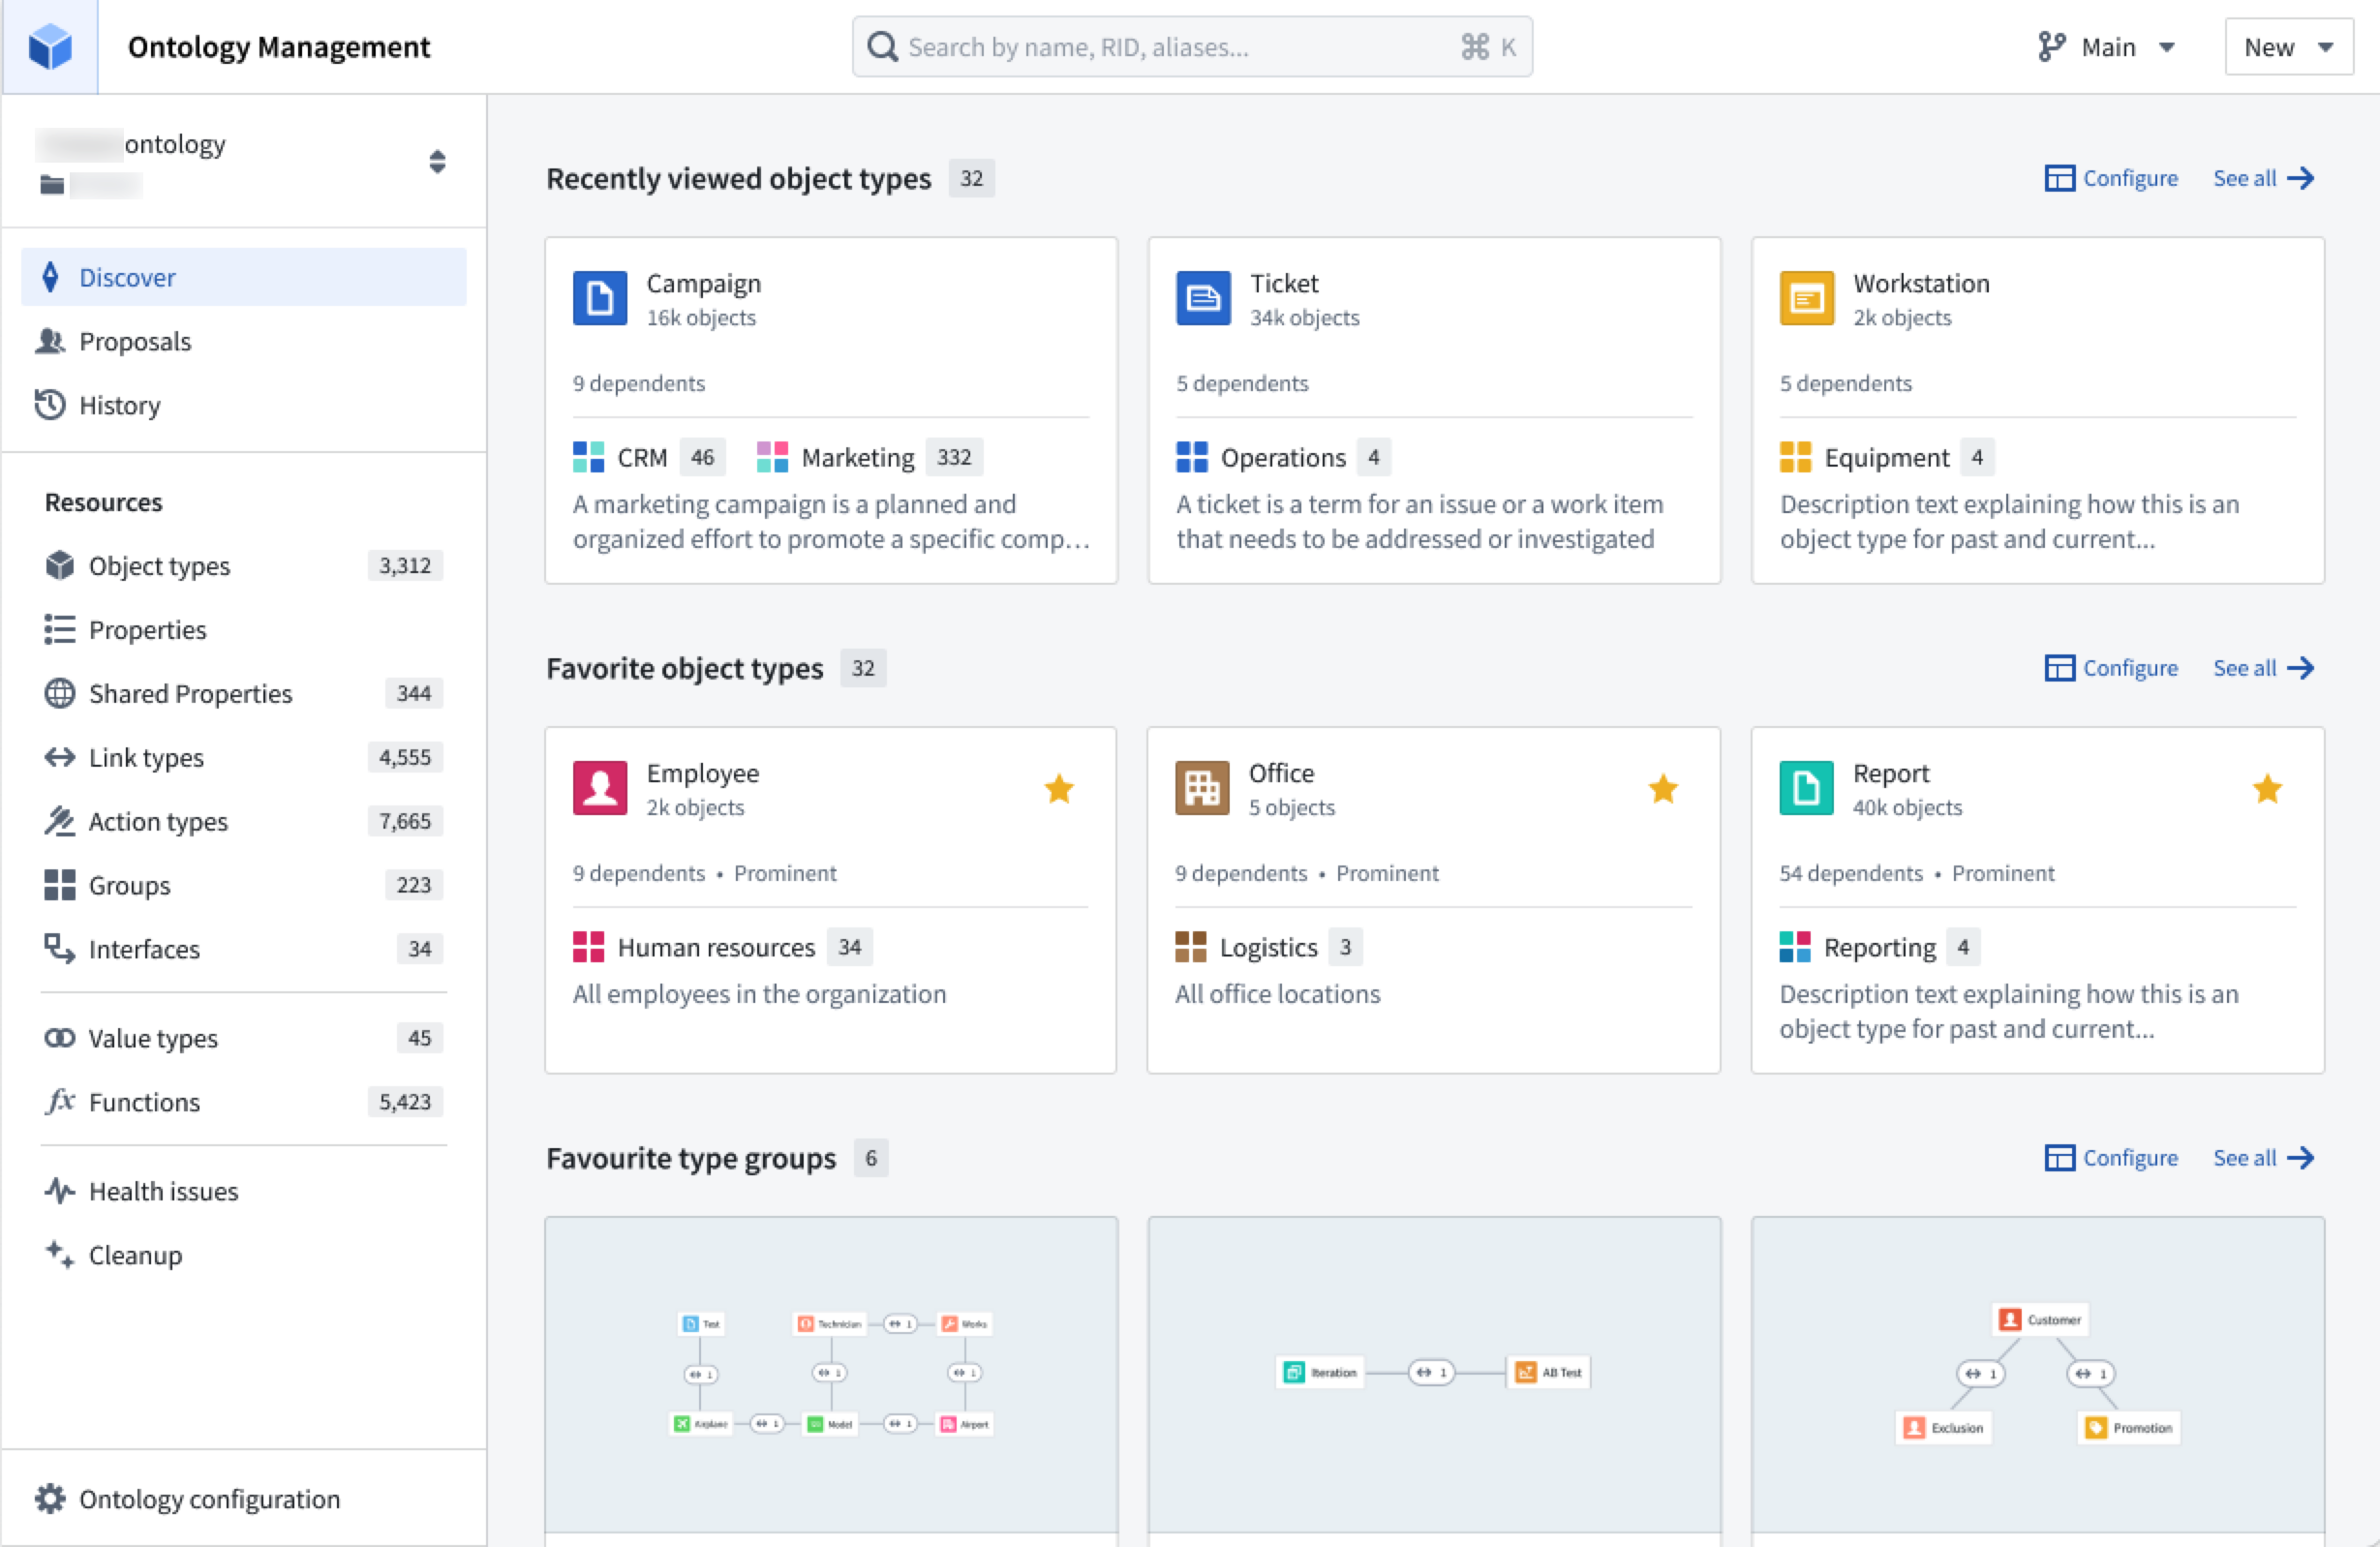Click the Office building icon
This screenshot has width=2380, height=1547.
[x=1202, y=788]
